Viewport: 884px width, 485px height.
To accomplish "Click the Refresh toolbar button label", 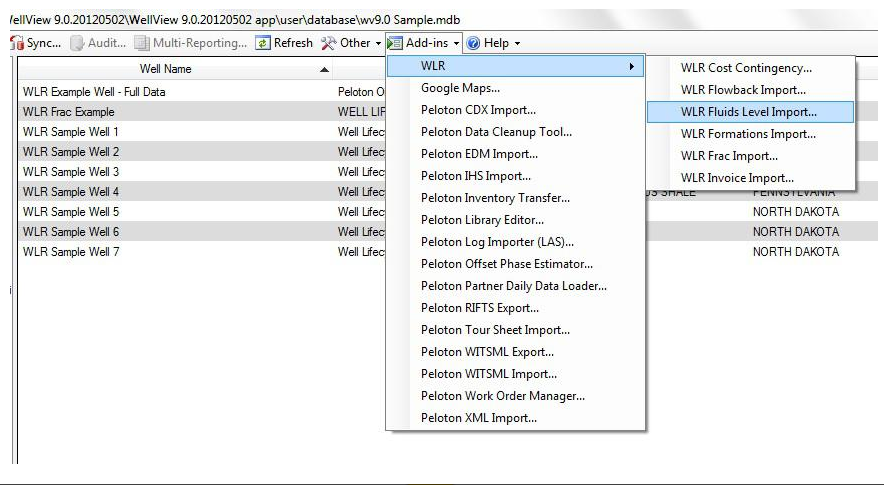I will tap(293, 43).
